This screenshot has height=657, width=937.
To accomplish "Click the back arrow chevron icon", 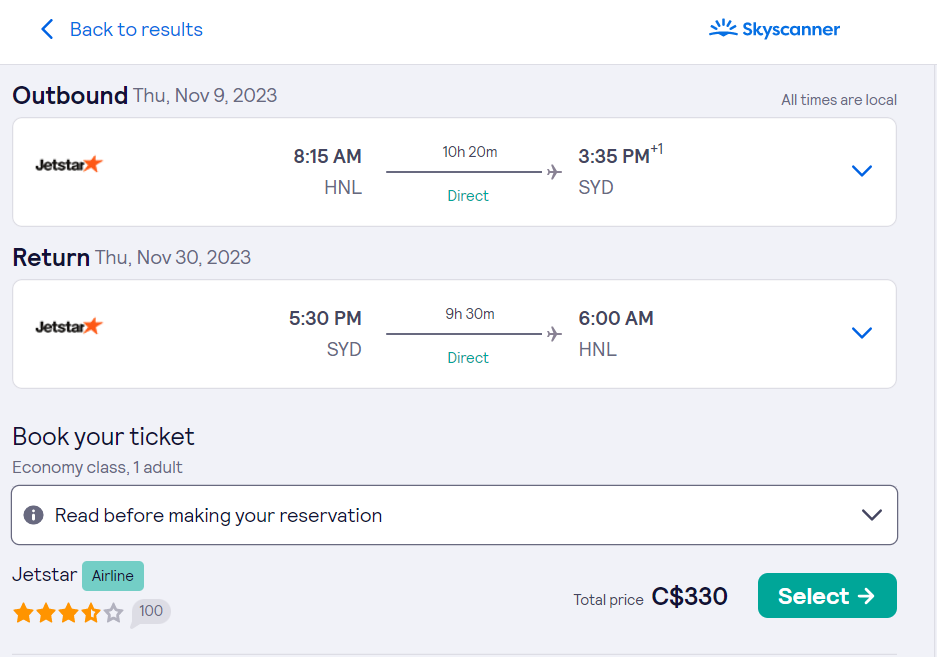I will coord(47,29).
